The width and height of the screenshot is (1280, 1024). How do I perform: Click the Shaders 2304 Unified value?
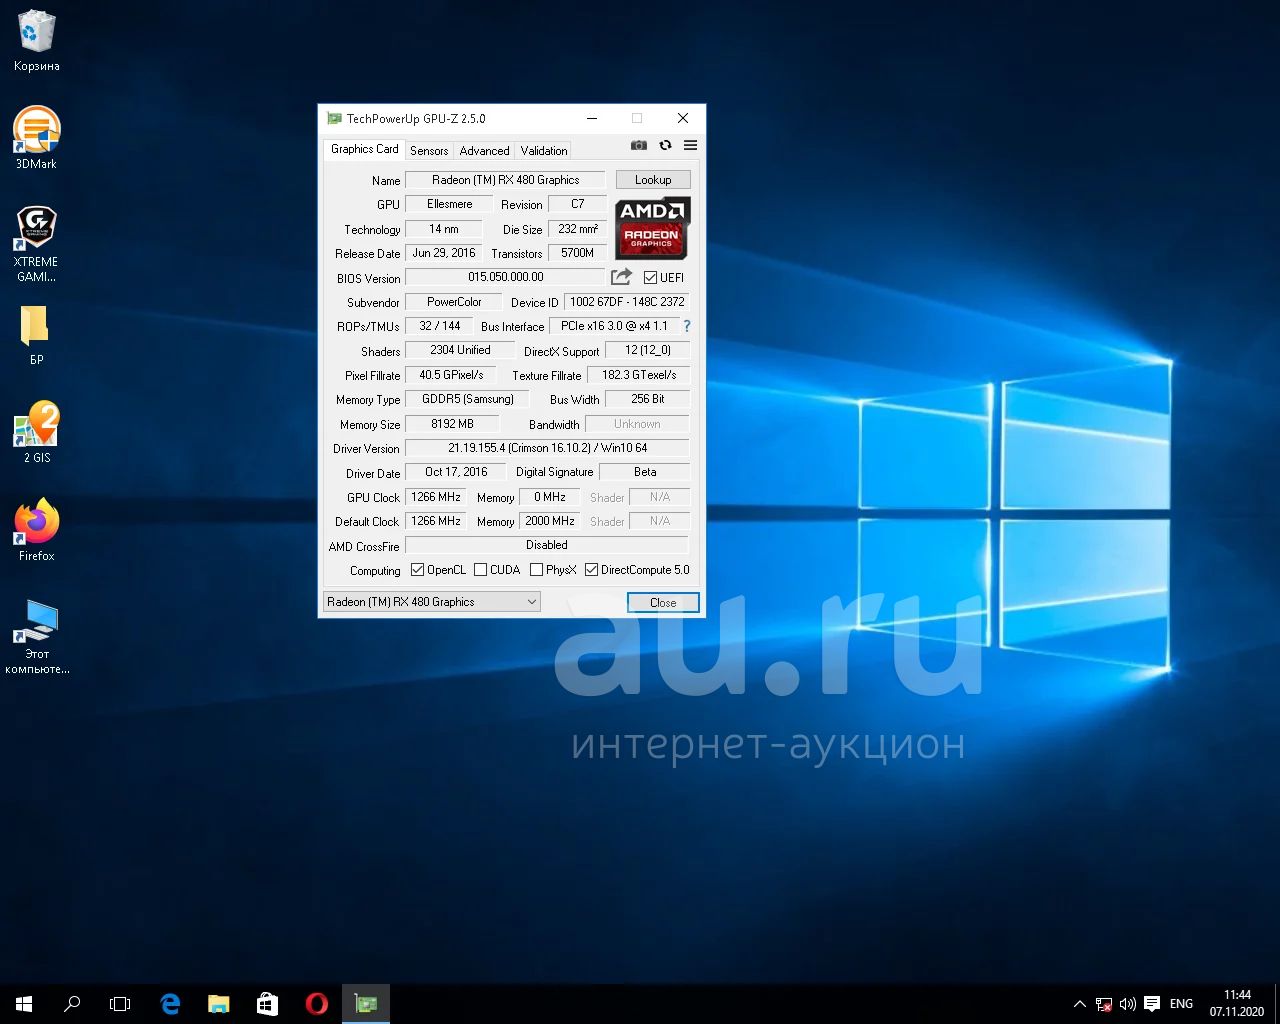(460, 350)
